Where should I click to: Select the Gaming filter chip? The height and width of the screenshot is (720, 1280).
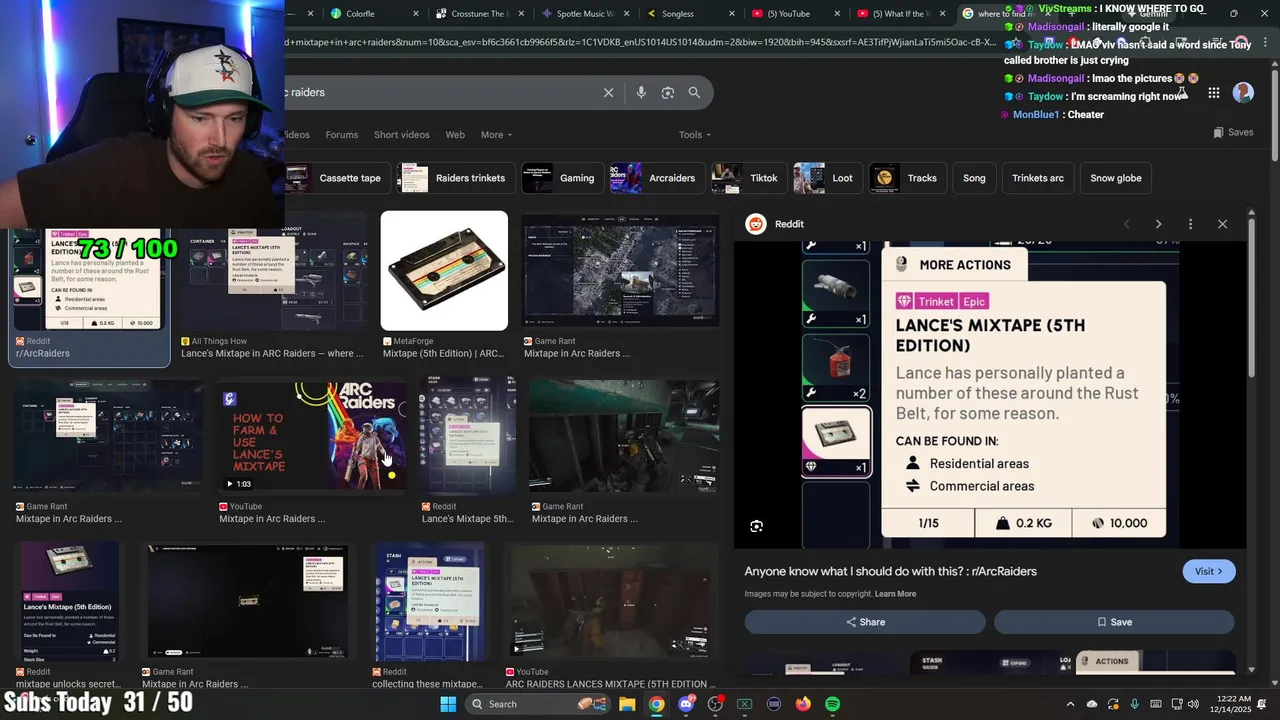562,178
